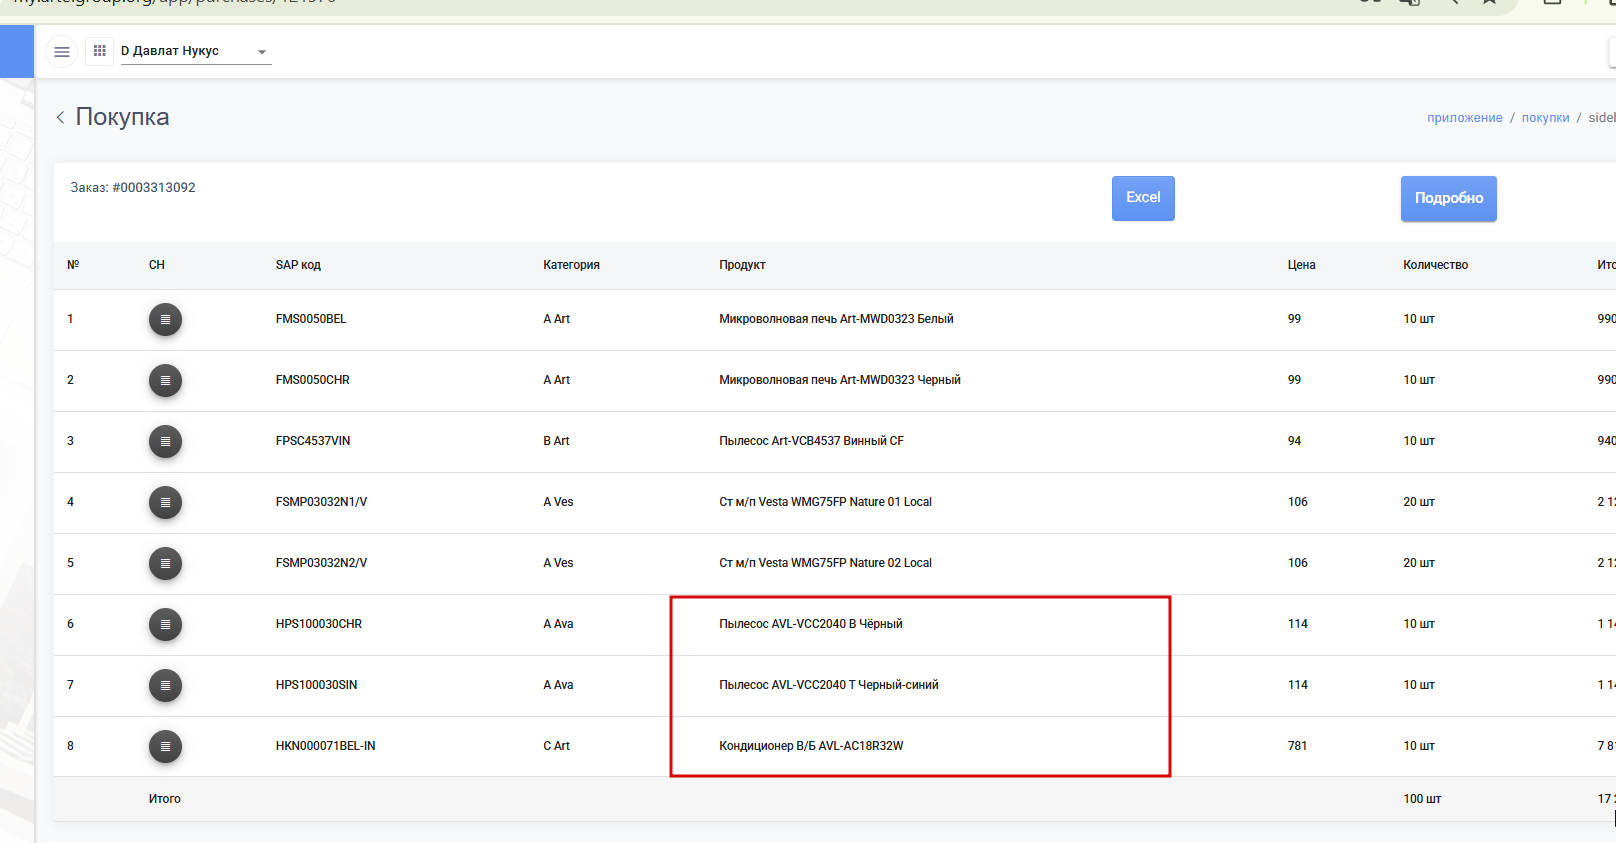Open serial numbers icon for HKN000071BEL-IN row
The image size is (1616, 843).
pyautogui.click(x=165, y=746)
